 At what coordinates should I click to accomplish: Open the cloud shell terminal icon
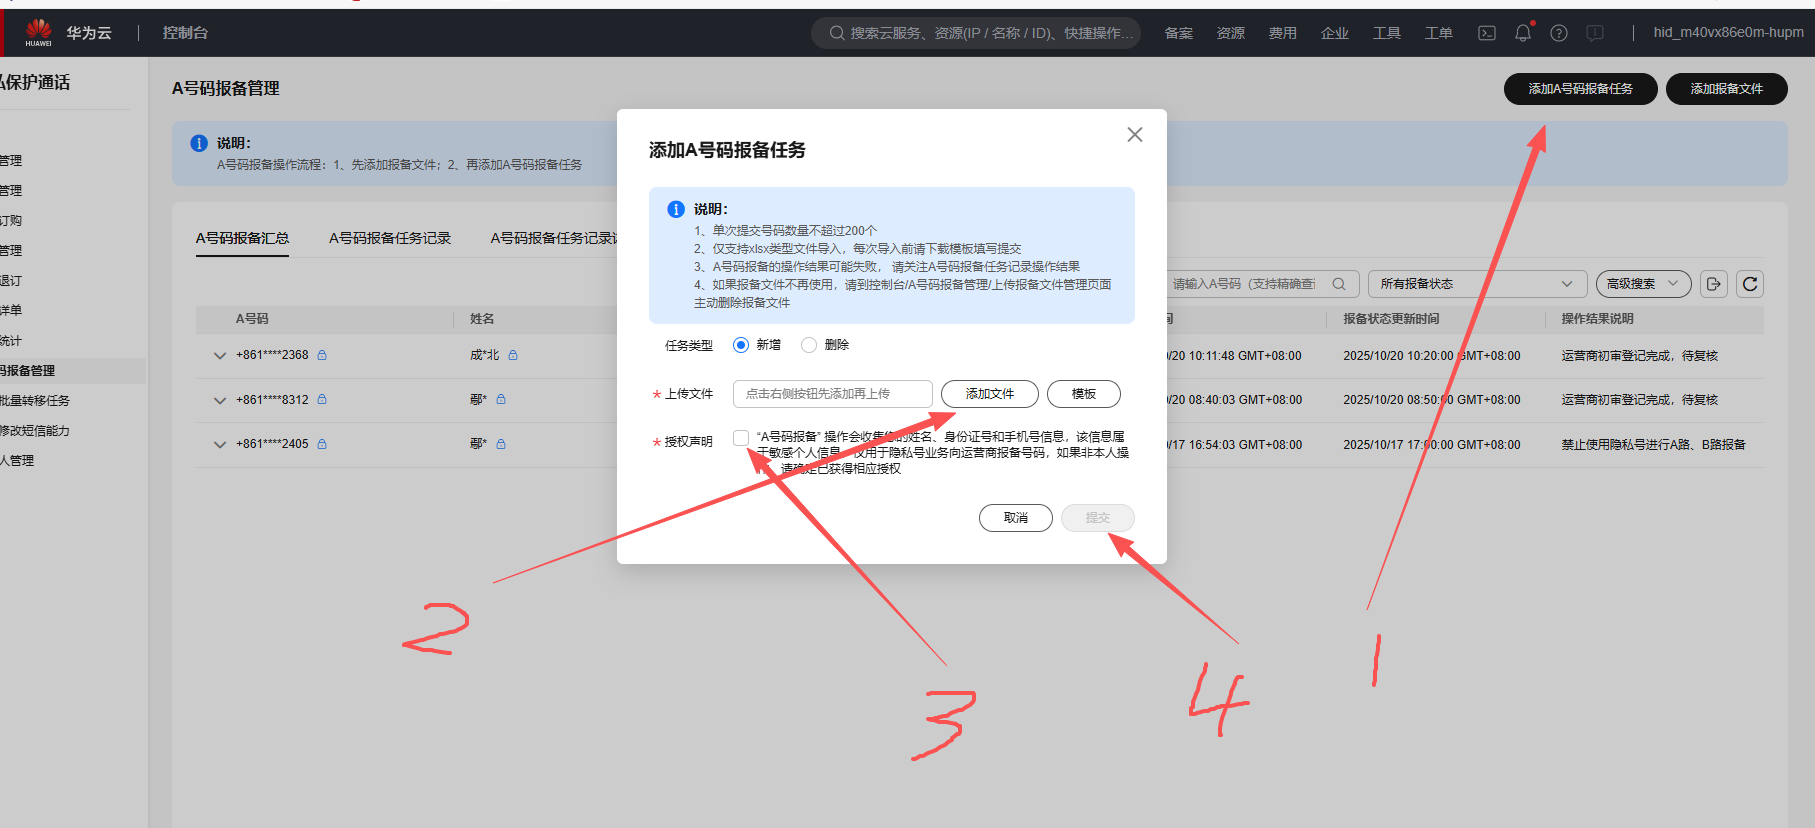[1487, 33]
